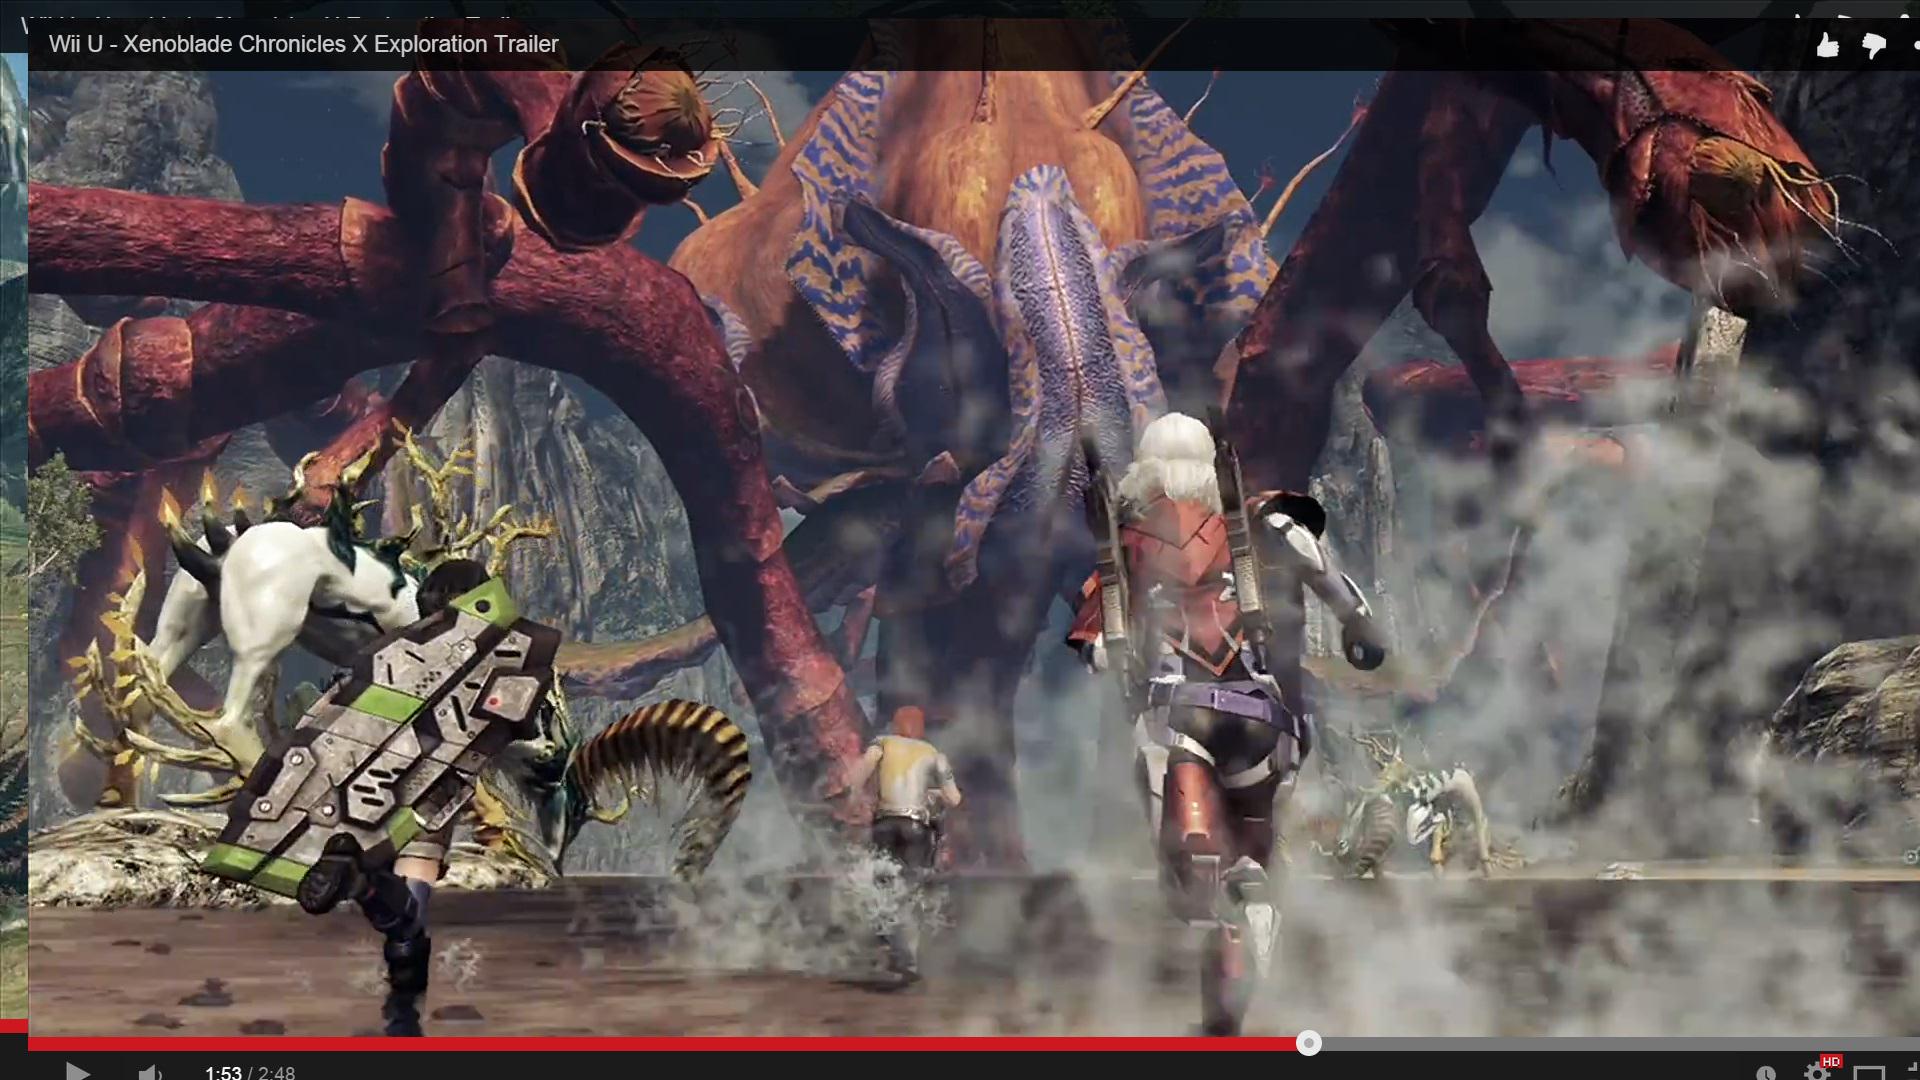The image size is (1920, 1080).
Task: Open the HD settings gear
Action: [1816, 1073]
